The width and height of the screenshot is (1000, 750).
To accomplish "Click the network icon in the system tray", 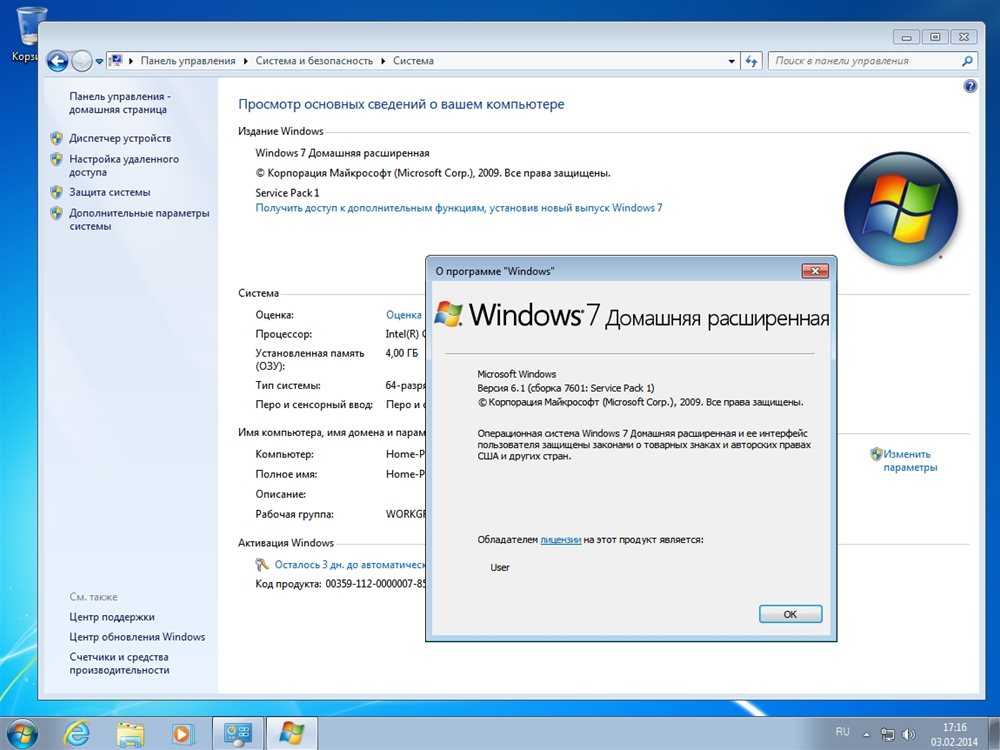I will 888,734.
